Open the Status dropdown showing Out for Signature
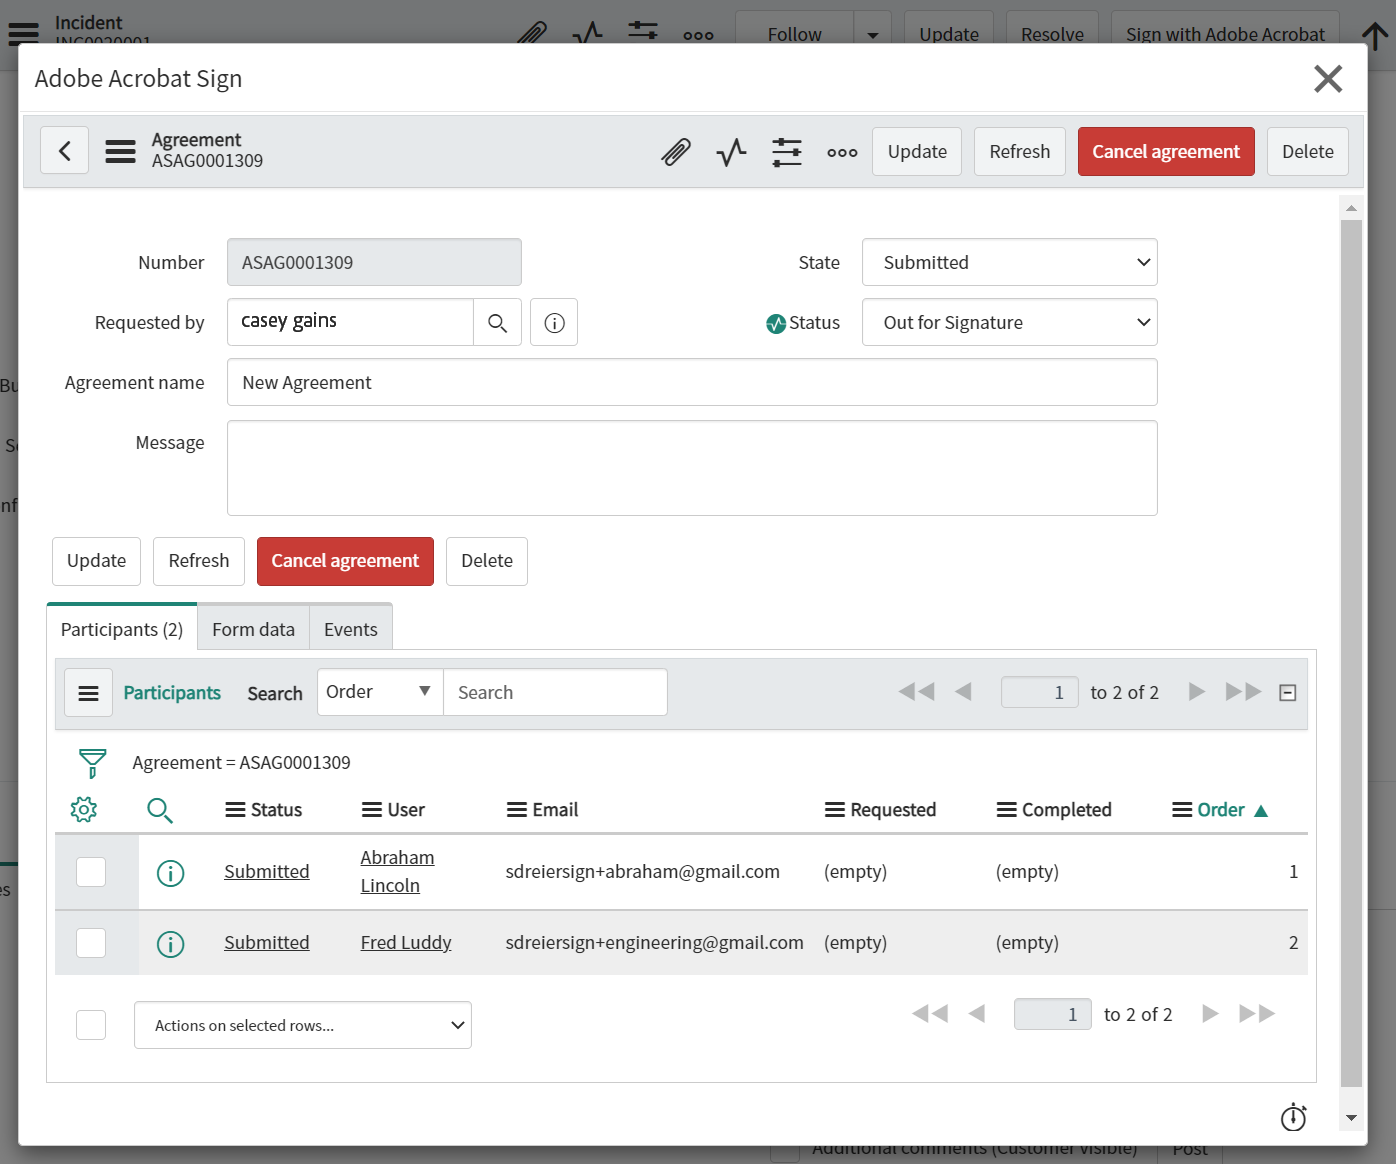1396x1164 pixels. [x=1008, y=322]
